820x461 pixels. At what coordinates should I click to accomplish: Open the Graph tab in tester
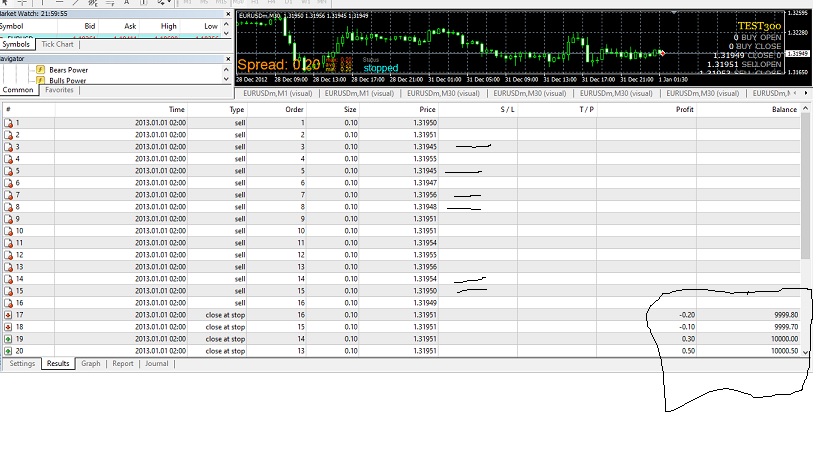click(x=90, y=364)
